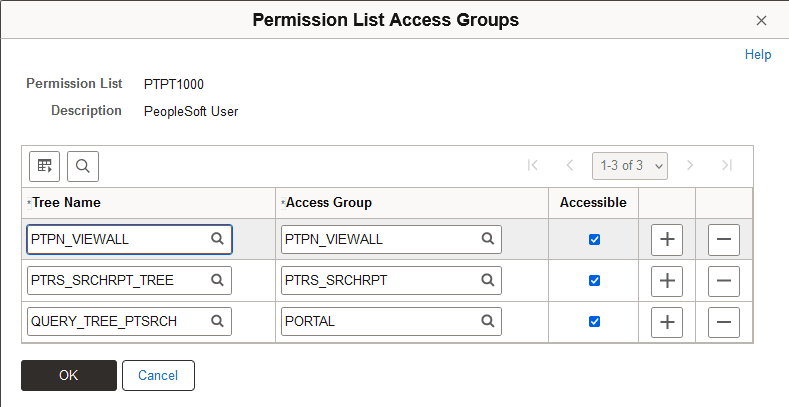Image resolution: width=789 pixels, height=407 pixels.
Task: Click the PTPN_VIEWALL access group field
Action: pyautogui.click(x=380, y=239)
